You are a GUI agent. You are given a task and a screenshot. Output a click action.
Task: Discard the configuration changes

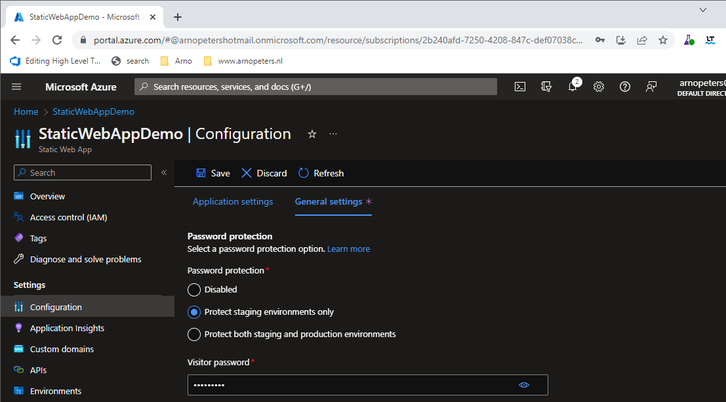coord(264,173)
